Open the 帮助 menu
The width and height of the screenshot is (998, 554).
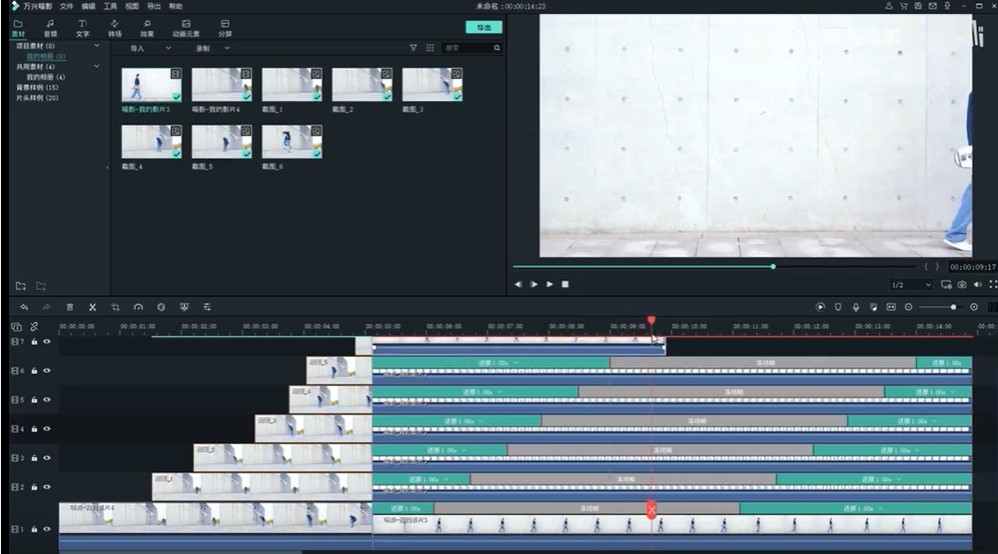tap(176, 6)
